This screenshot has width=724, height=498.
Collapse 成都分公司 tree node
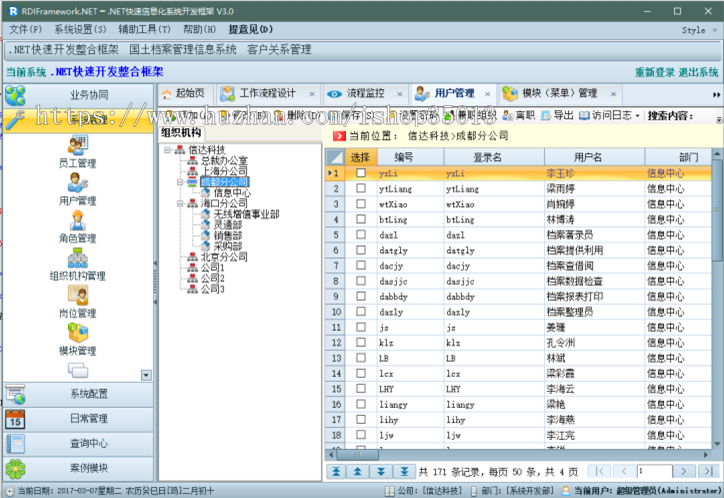181,182
